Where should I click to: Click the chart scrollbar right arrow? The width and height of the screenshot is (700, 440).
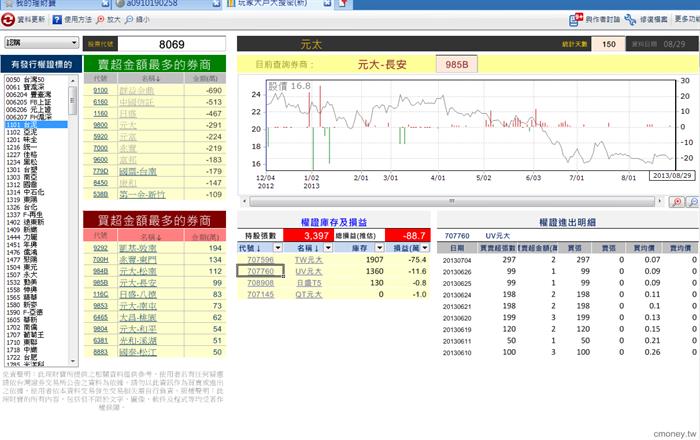[x=660, y=201]
